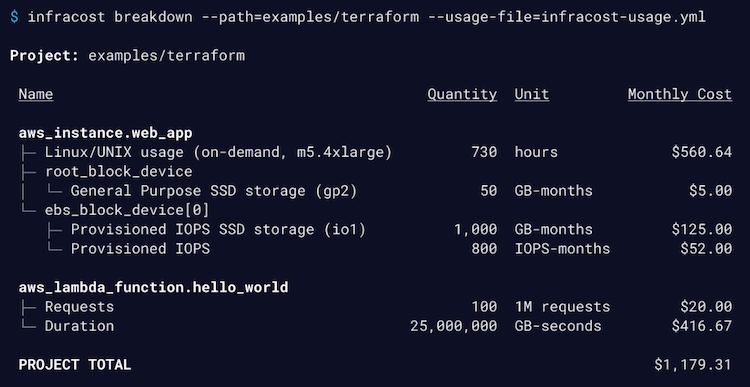Select the aws_instance.web_app resource heading
The height and width of the screenshot is (387, 750).
(x=106, y=133)
